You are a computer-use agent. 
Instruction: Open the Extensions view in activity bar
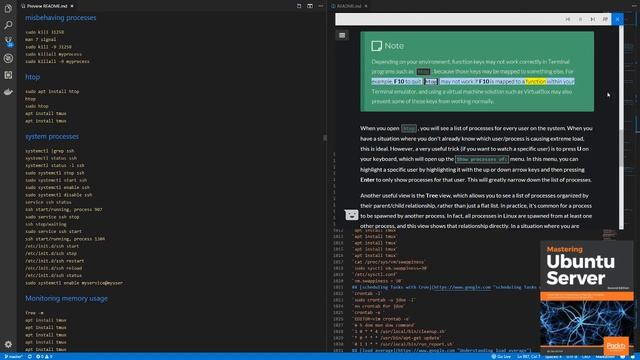[x=8, y=75]
